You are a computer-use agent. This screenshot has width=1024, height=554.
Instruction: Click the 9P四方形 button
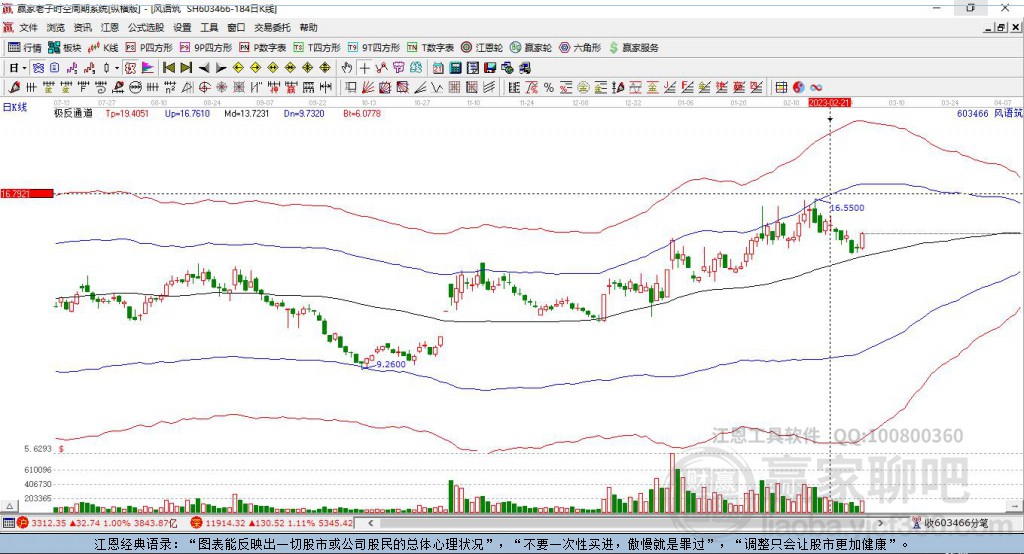click(x=206, y=48)
